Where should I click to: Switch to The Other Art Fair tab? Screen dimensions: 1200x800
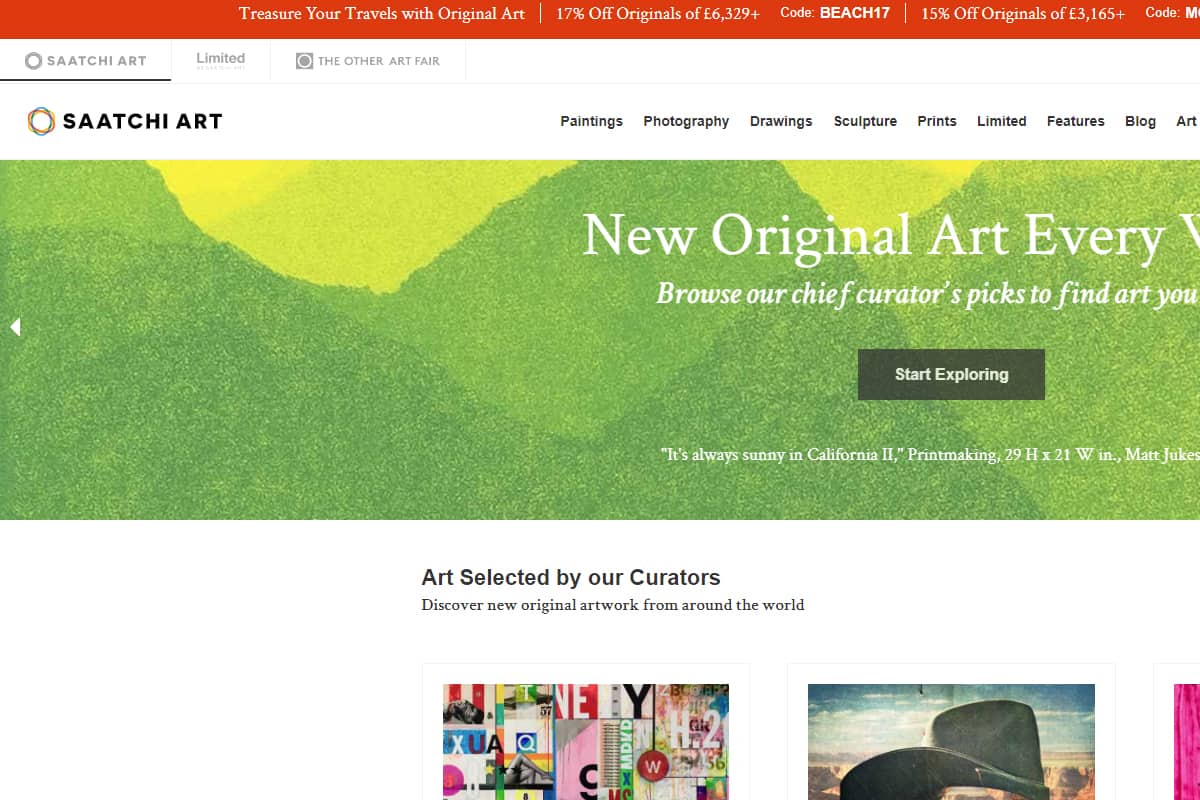(368, 61)
